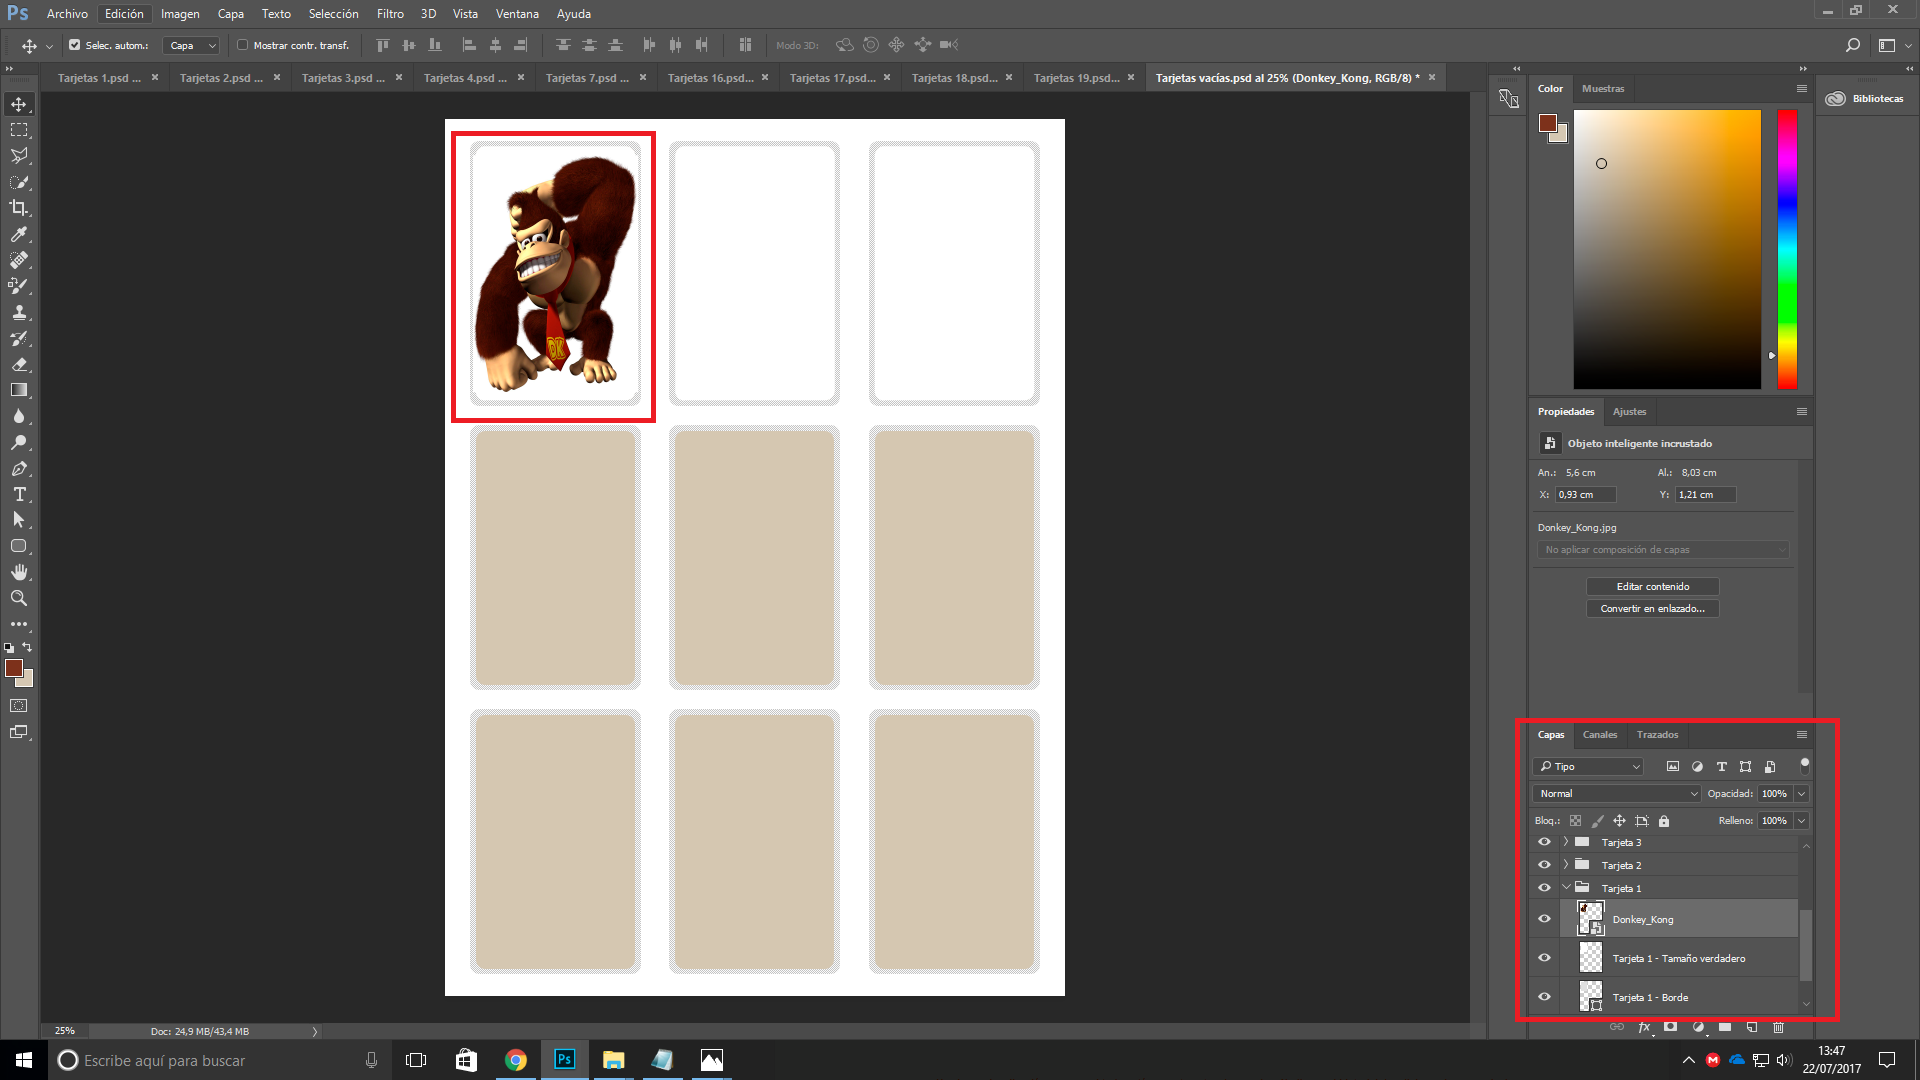The height and width of the screenshot is (1080, 1920).
Task: Click the foreground color swatch in toolbar
Action: pos(14,668)
